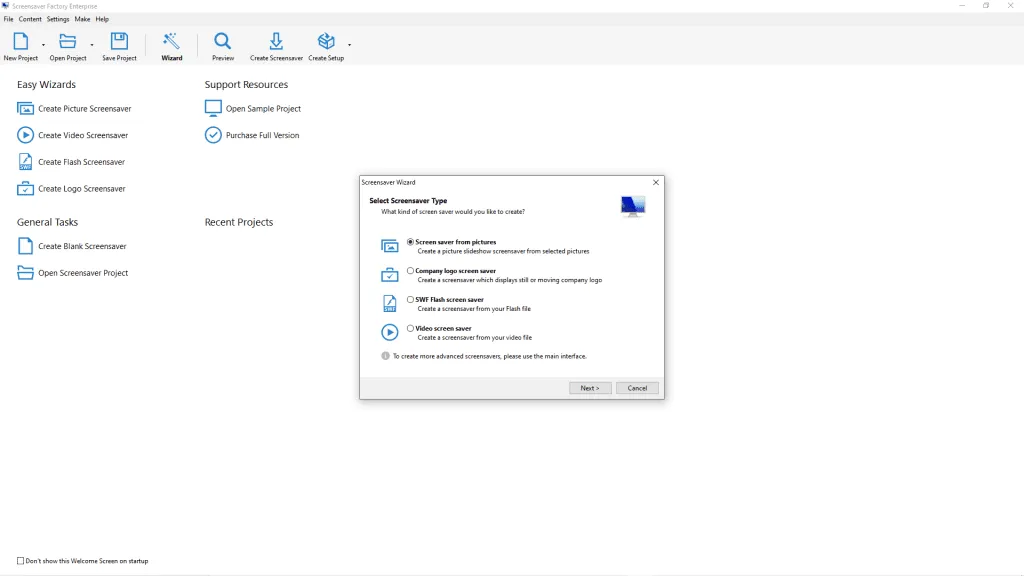This screenshot has height=576, width=1024.
Task: Click the New Project toolbar icon
Action: [20, 42]
